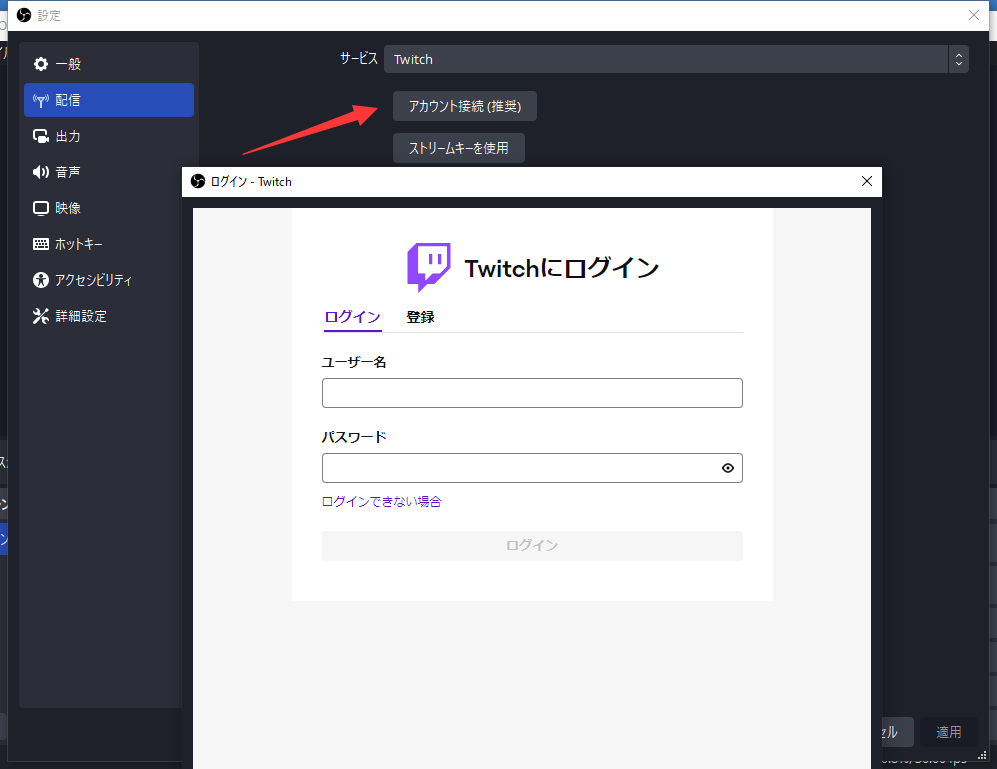Open the ログインできない場合 help link
Viewport: 997px width, 769px height.
coord(381,501)
